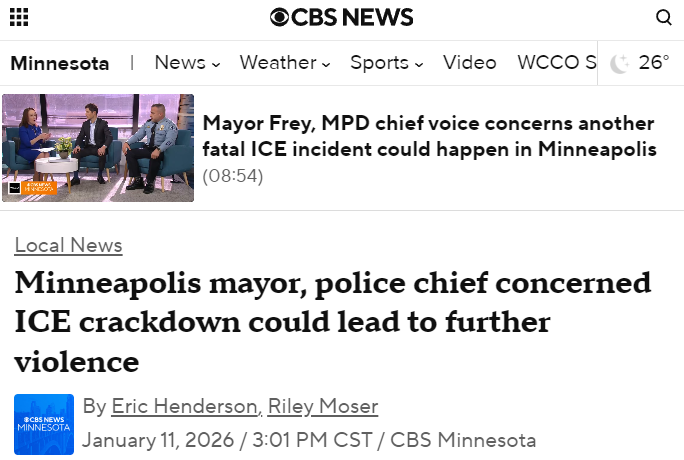Screen dimensions: 684x460
Task: Go to the Minnesota section home
Action: 60,63
